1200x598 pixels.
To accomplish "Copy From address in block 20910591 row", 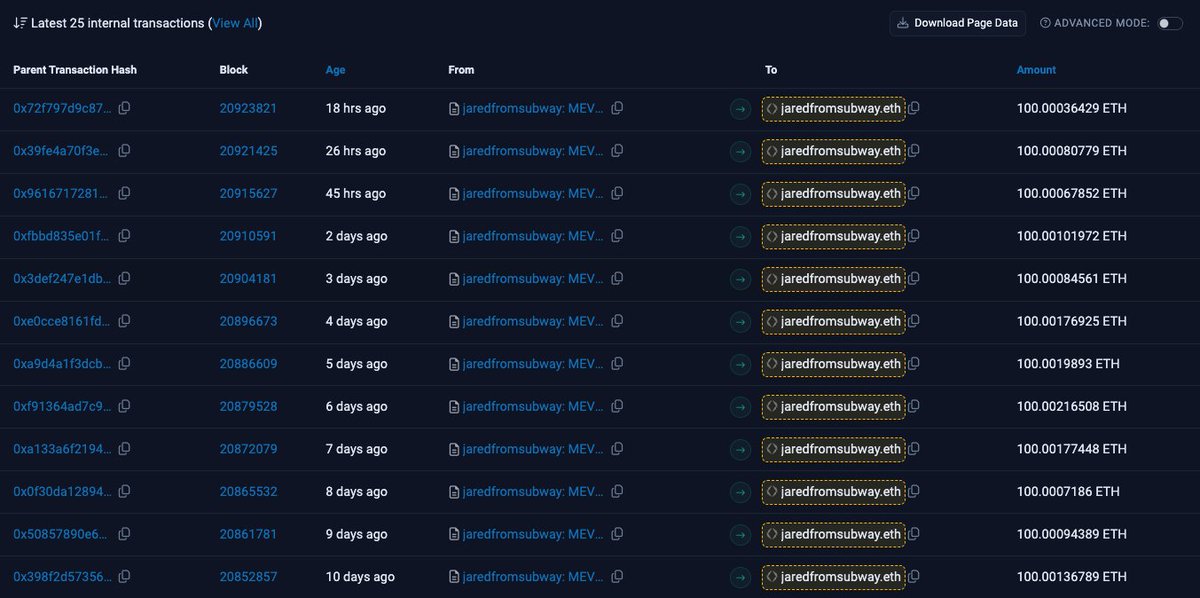I will click(617, 236).
